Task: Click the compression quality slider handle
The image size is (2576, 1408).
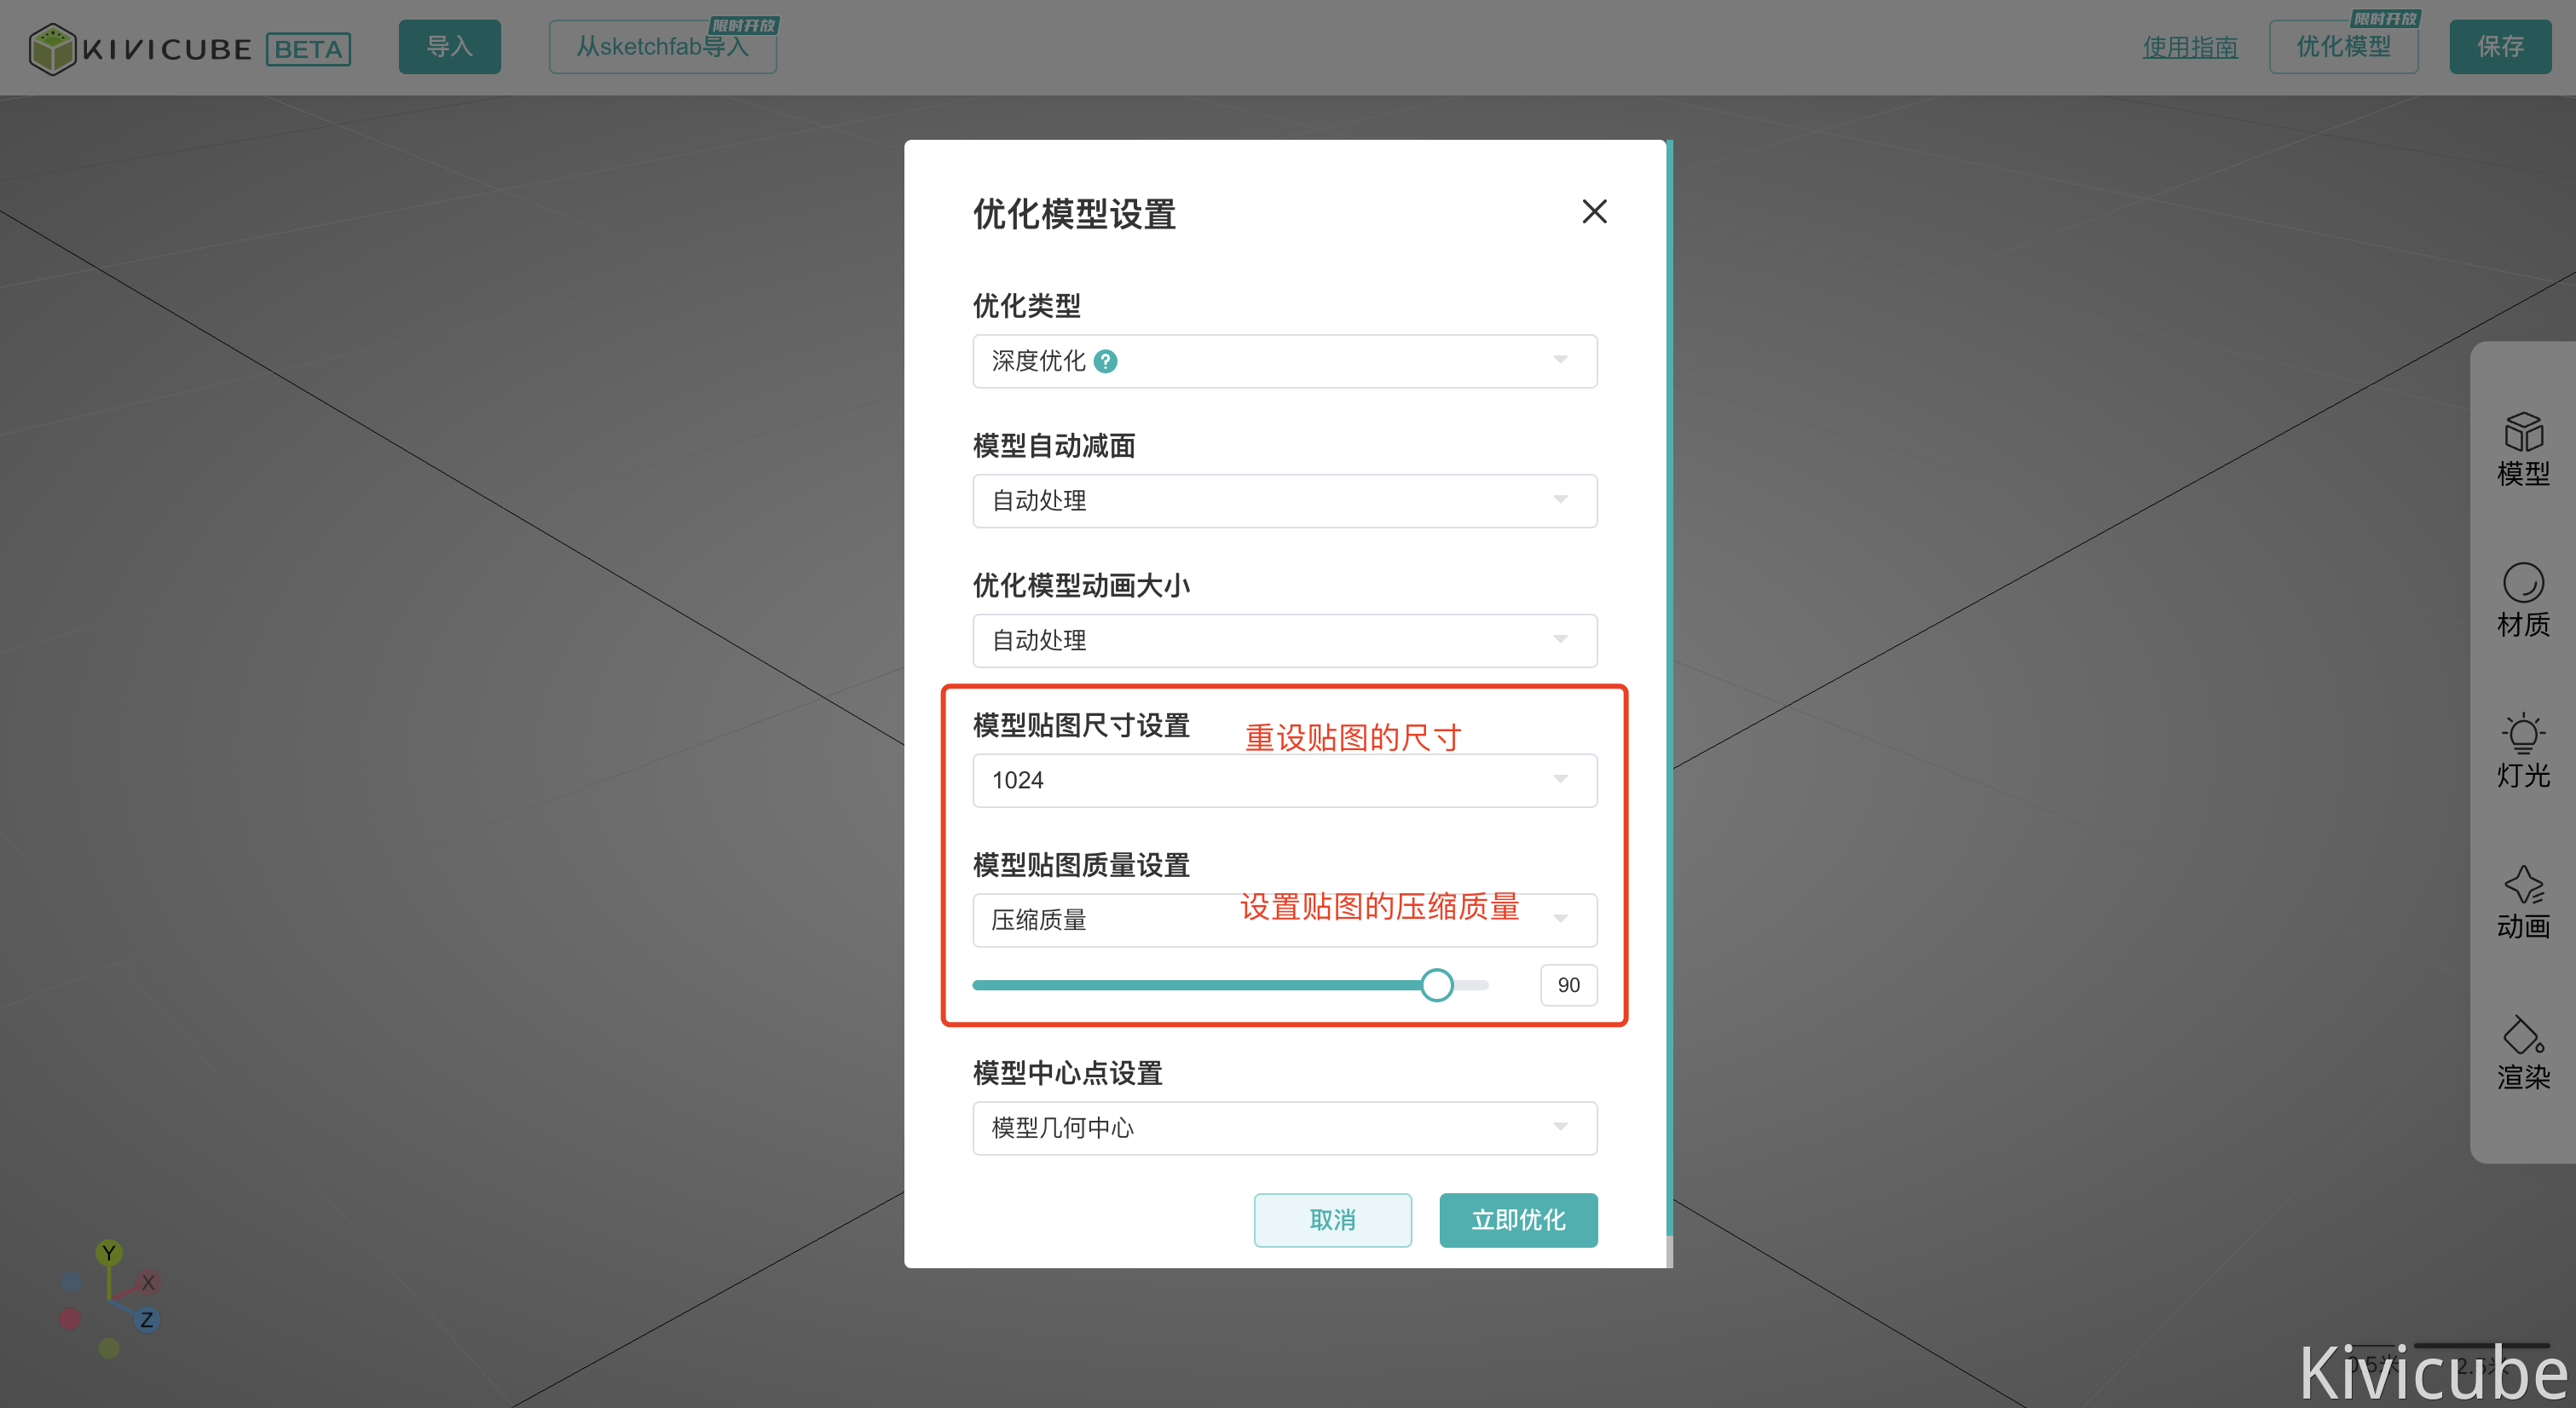Action: pos(1437,985)
